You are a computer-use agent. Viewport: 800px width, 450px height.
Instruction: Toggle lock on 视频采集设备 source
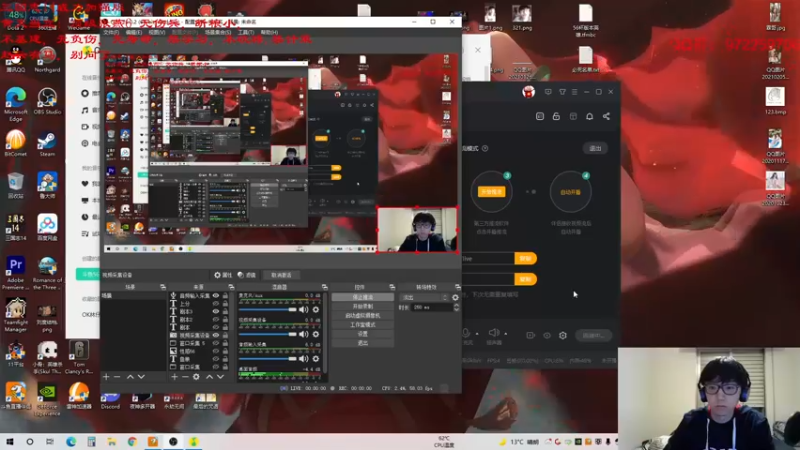pos(225,335)
